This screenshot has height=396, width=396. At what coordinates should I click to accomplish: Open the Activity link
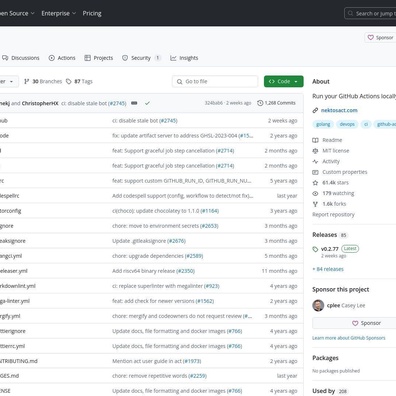[x=331, y=161]
